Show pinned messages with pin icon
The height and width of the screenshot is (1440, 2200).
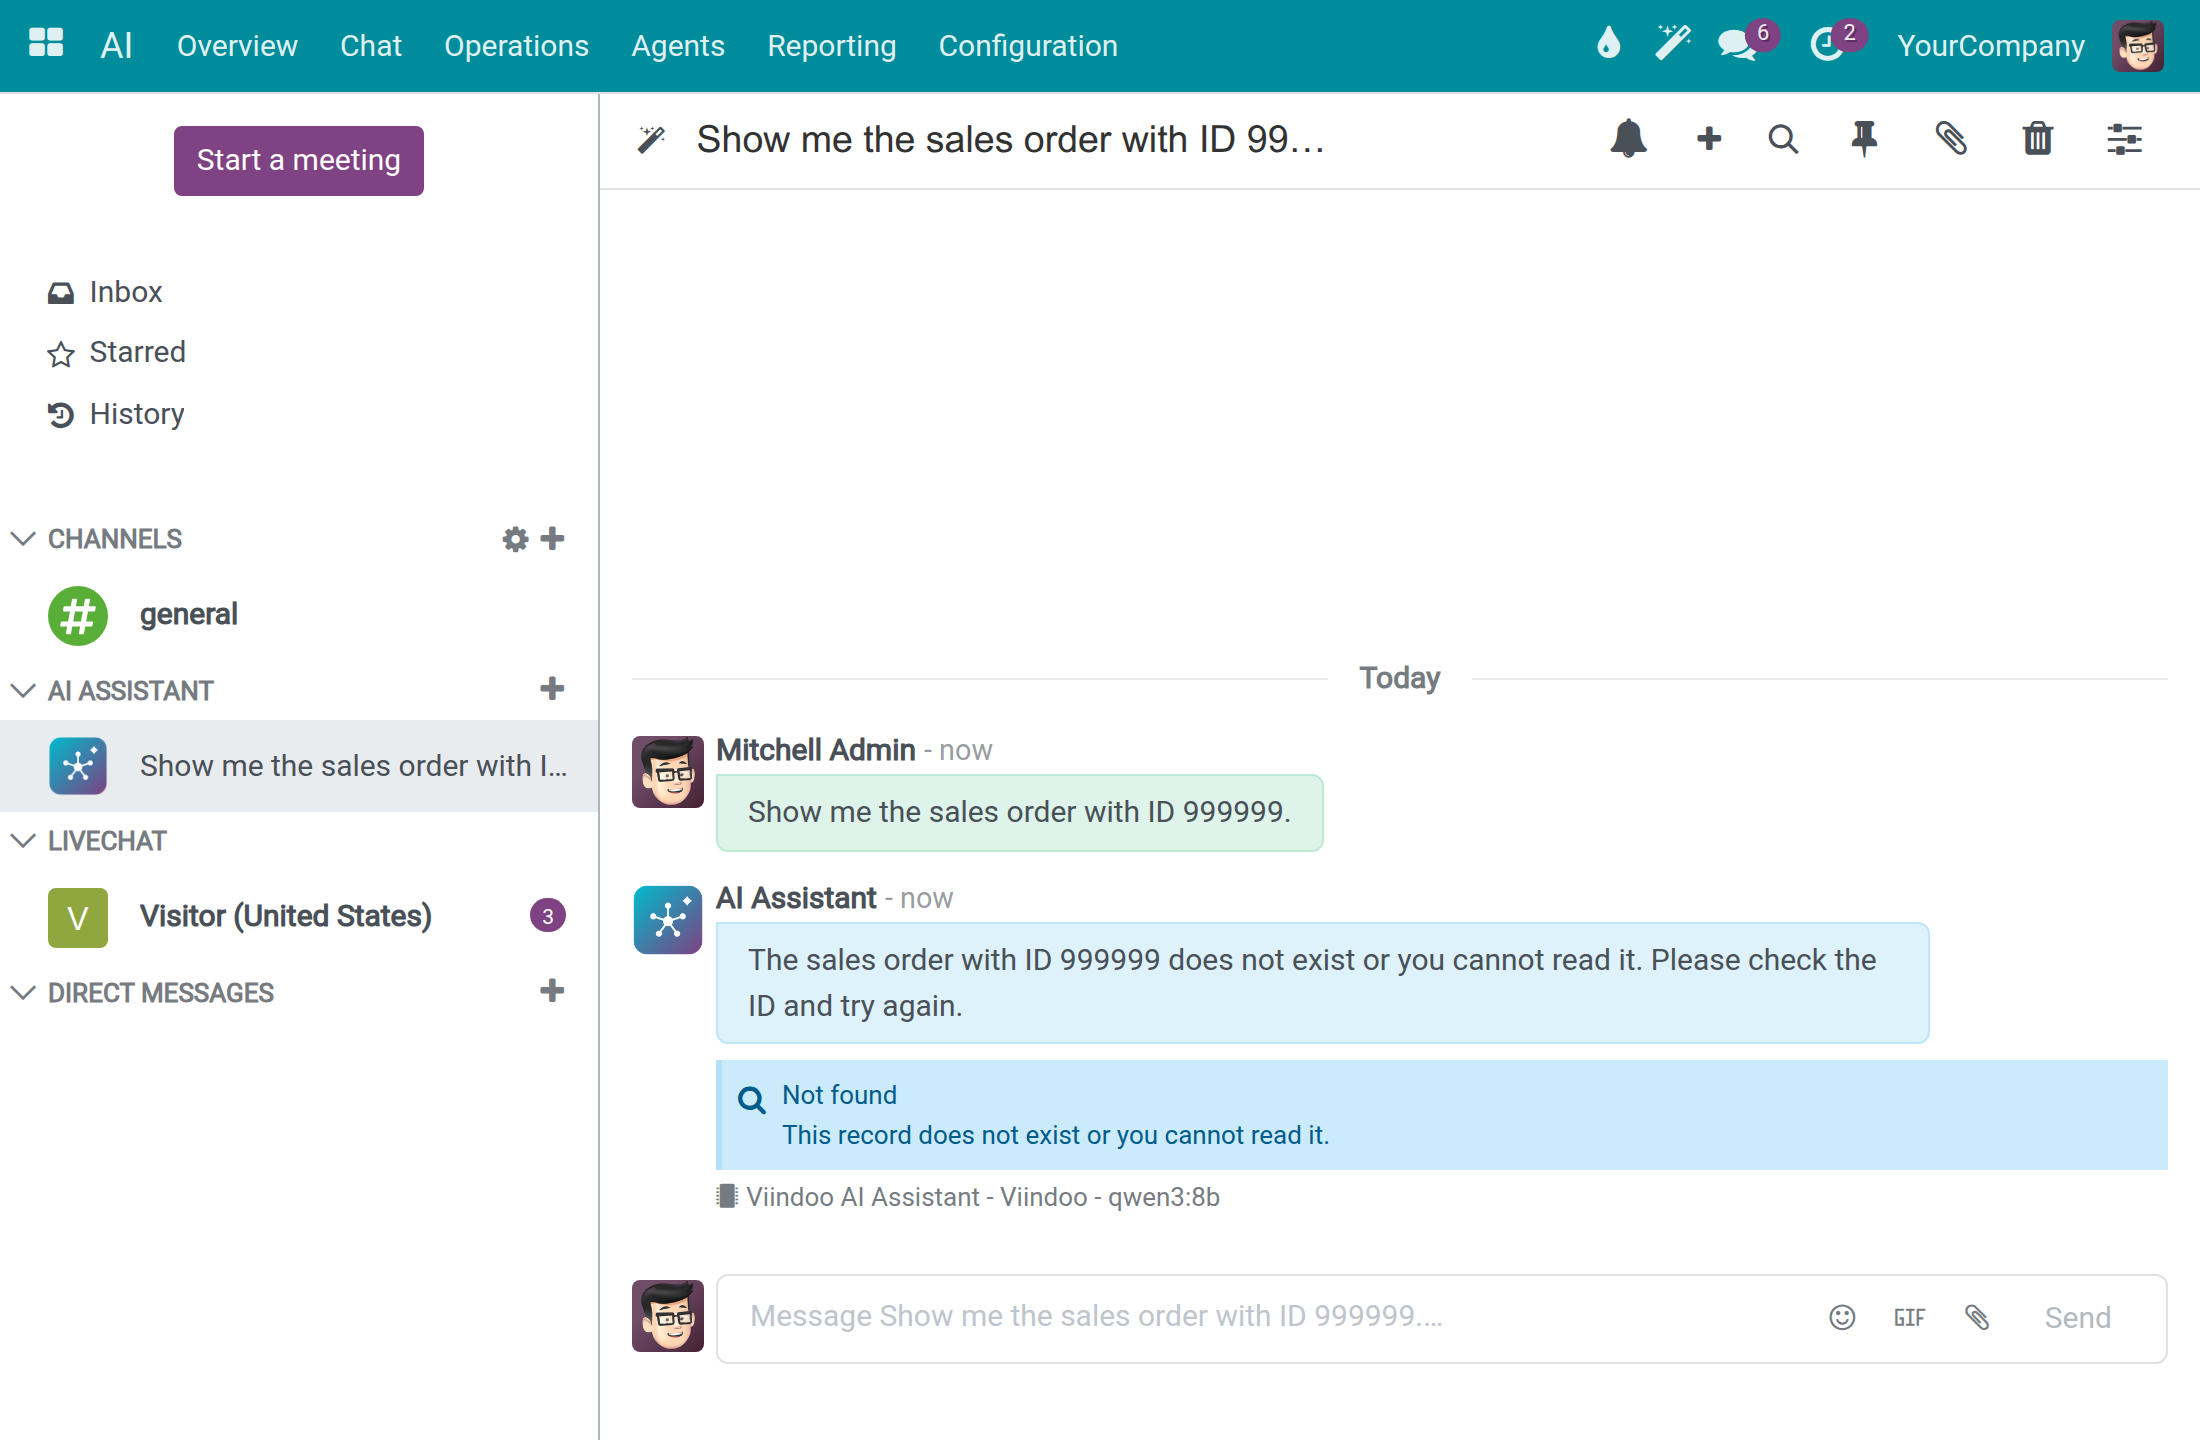(1864, 139)
